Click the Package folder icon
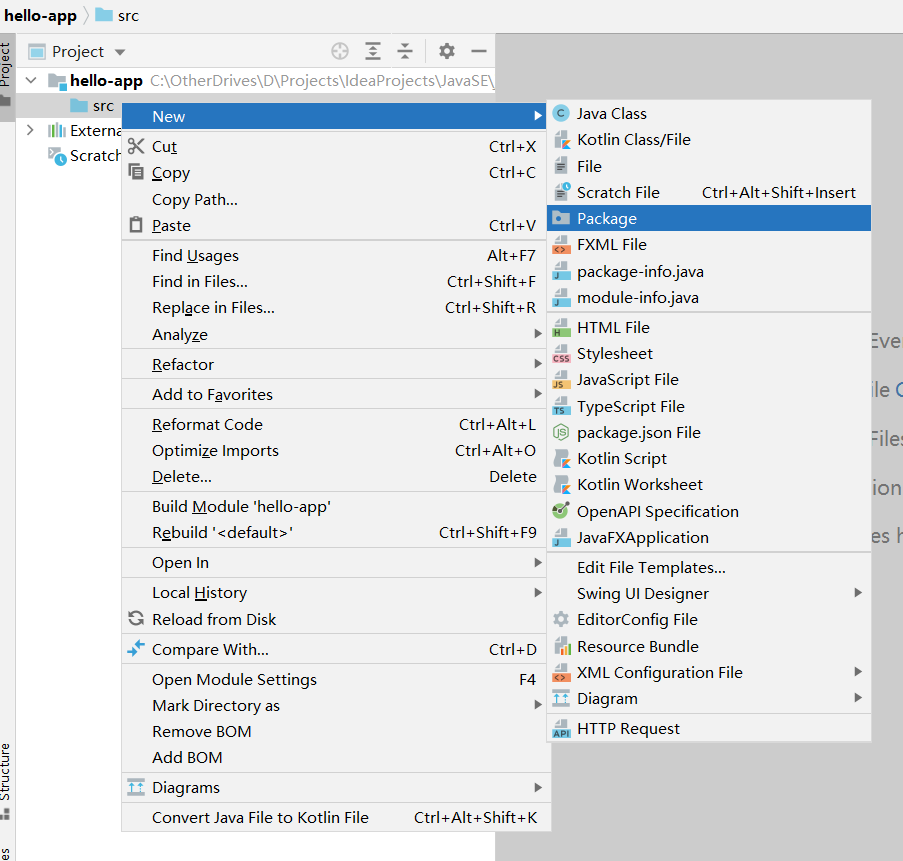The width and height of the screenshot is (903, 861). (x=561, y=218)
